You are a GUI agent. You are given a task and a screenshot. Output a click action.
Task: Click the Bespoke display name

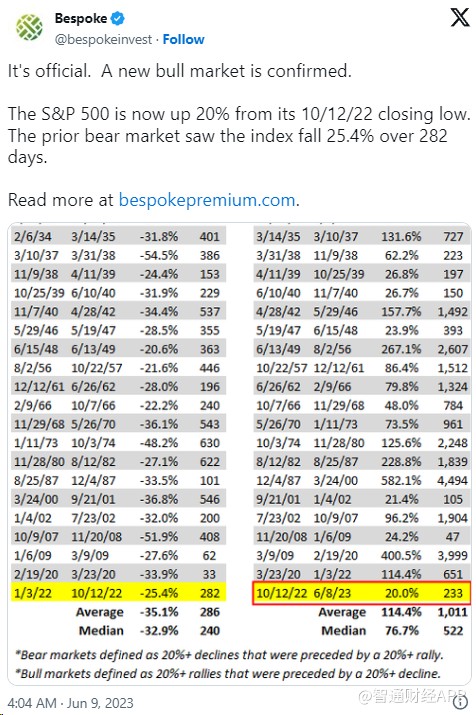[x=81, y=18]
